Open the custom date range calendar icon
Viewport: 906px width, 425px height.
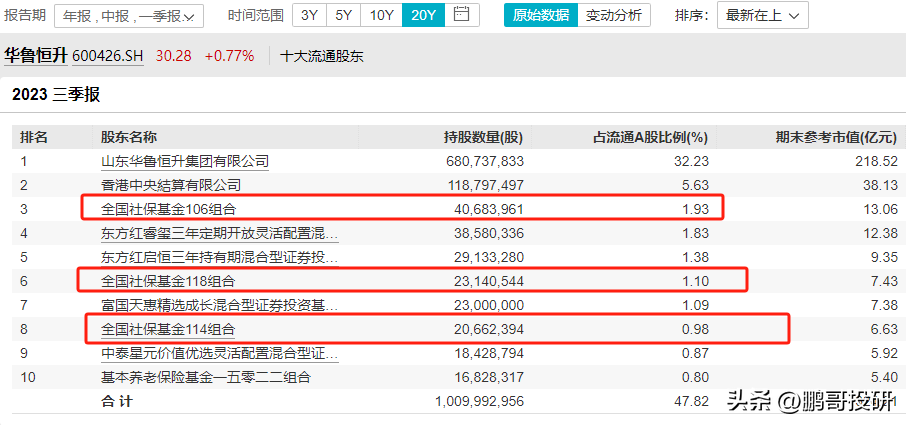click(x=461, y=15)
